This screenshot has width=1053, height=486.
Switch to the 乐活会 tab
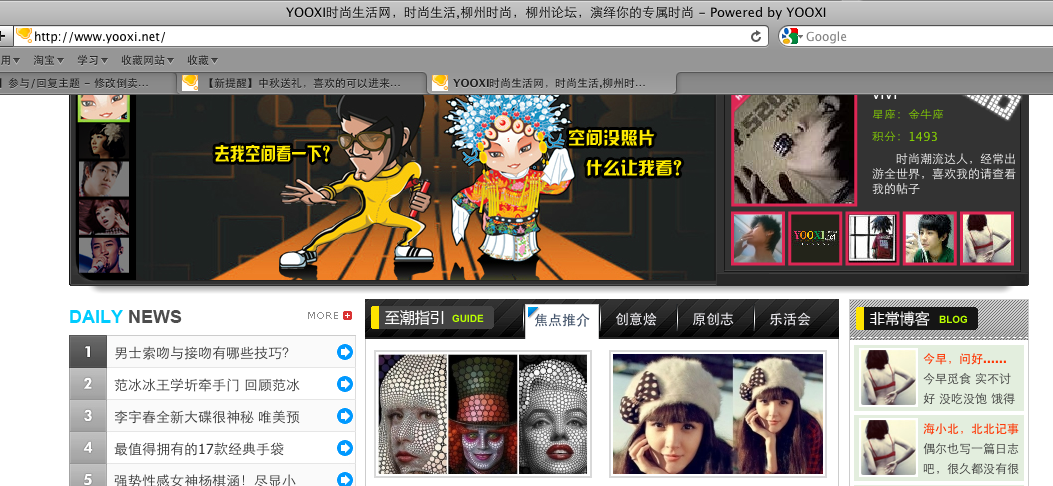[x=790, y=319]
